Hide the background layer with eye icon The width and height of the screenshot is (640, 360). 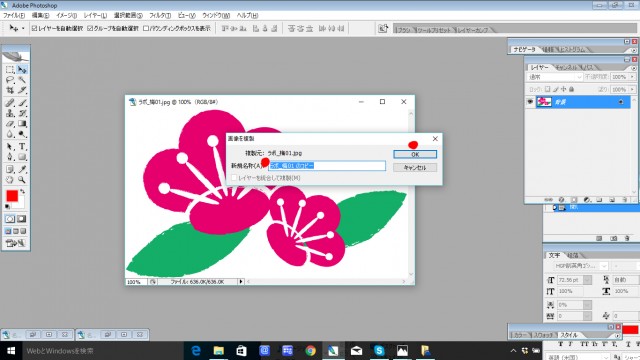tap(530, 102)
